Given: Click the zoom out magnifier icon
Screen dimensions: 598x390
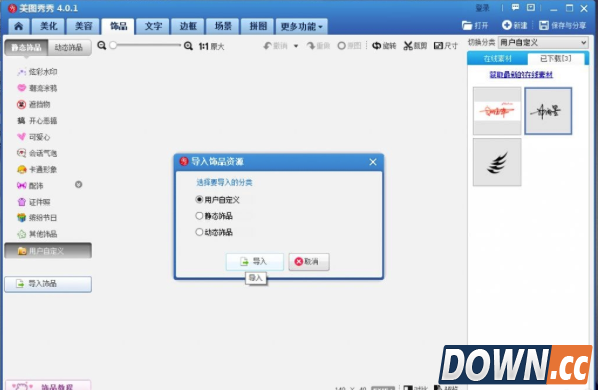Looking at the screenshot, I should click(101, 45).
